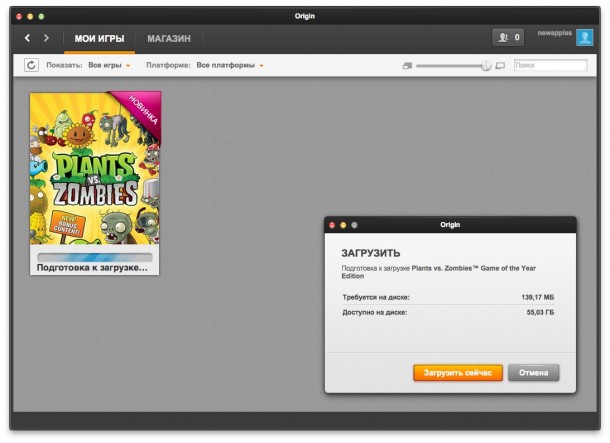The height and width of the screenshot is (443, 610).
Task: Click the download preparation progress bar
Action: [x=95, y=257]
